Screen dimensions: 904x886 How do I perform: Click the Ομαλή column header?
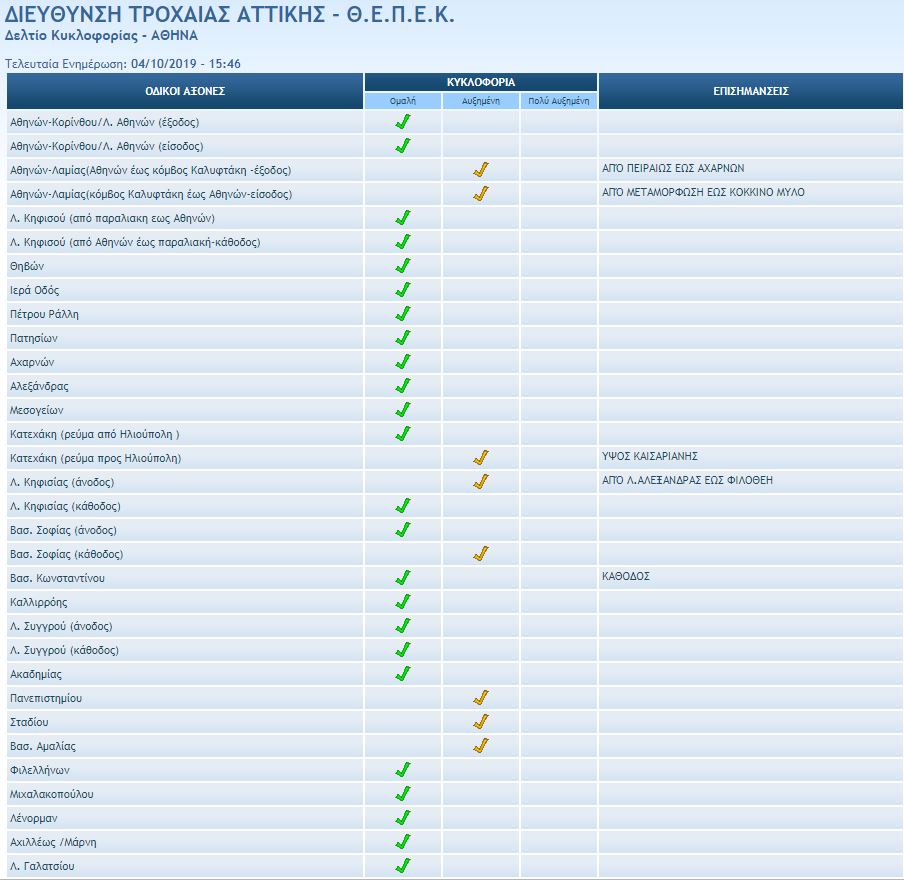click(403, 101)
